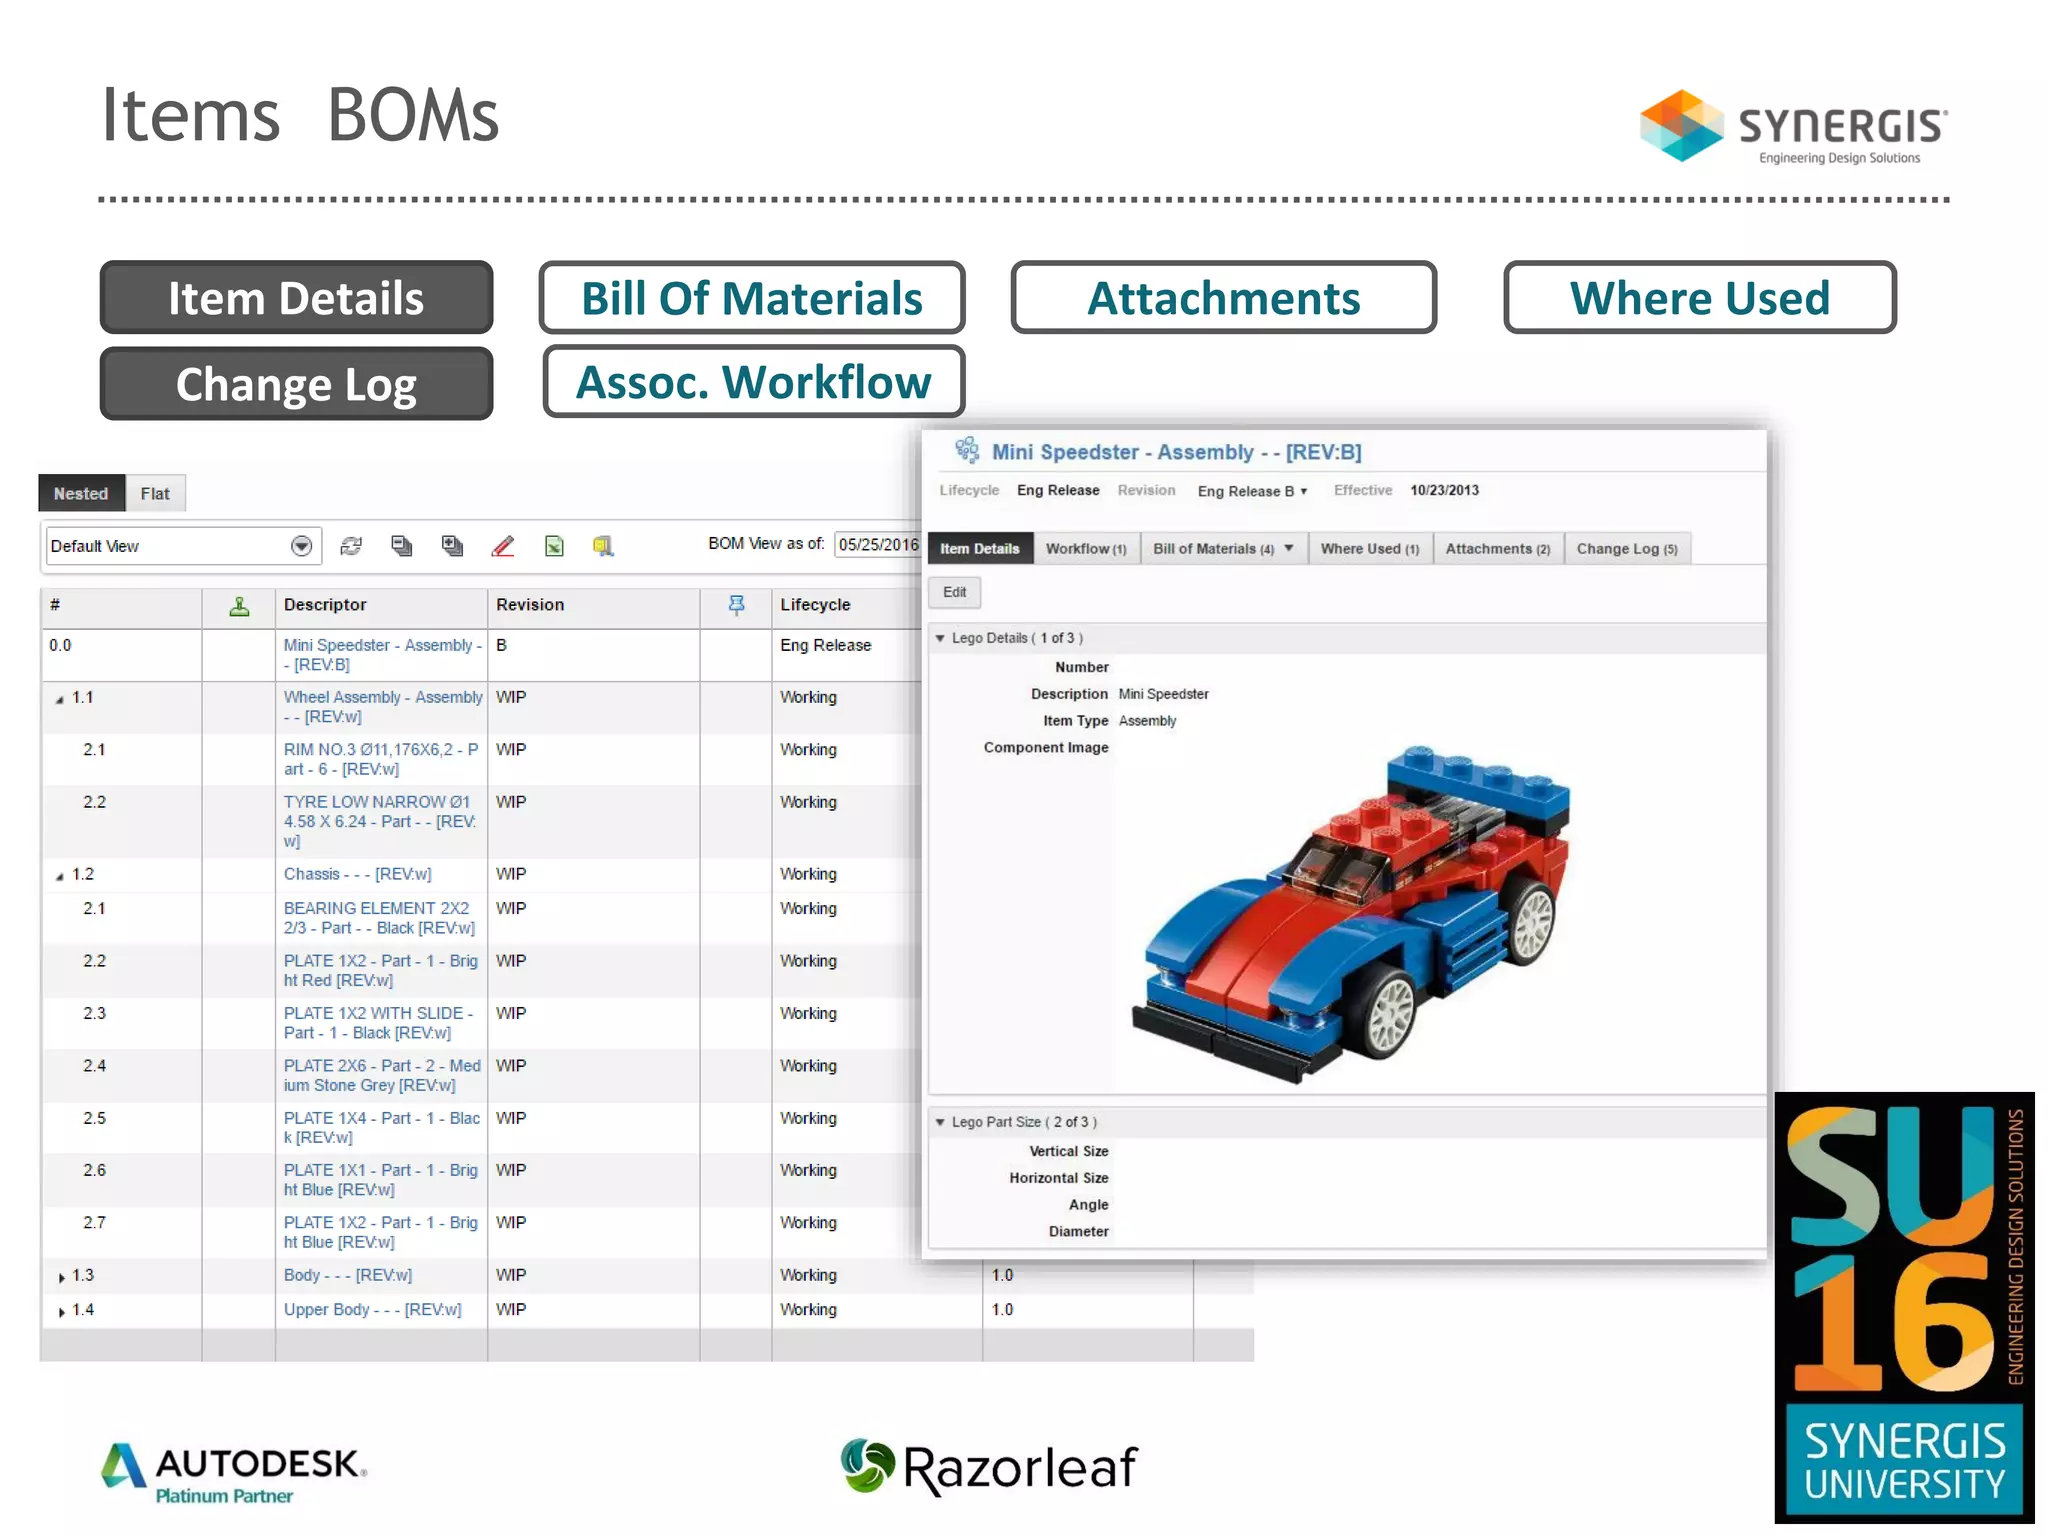Click the Mini Speedster car component image
Screen dimensions: 2048x1536
click(1351, 915)
